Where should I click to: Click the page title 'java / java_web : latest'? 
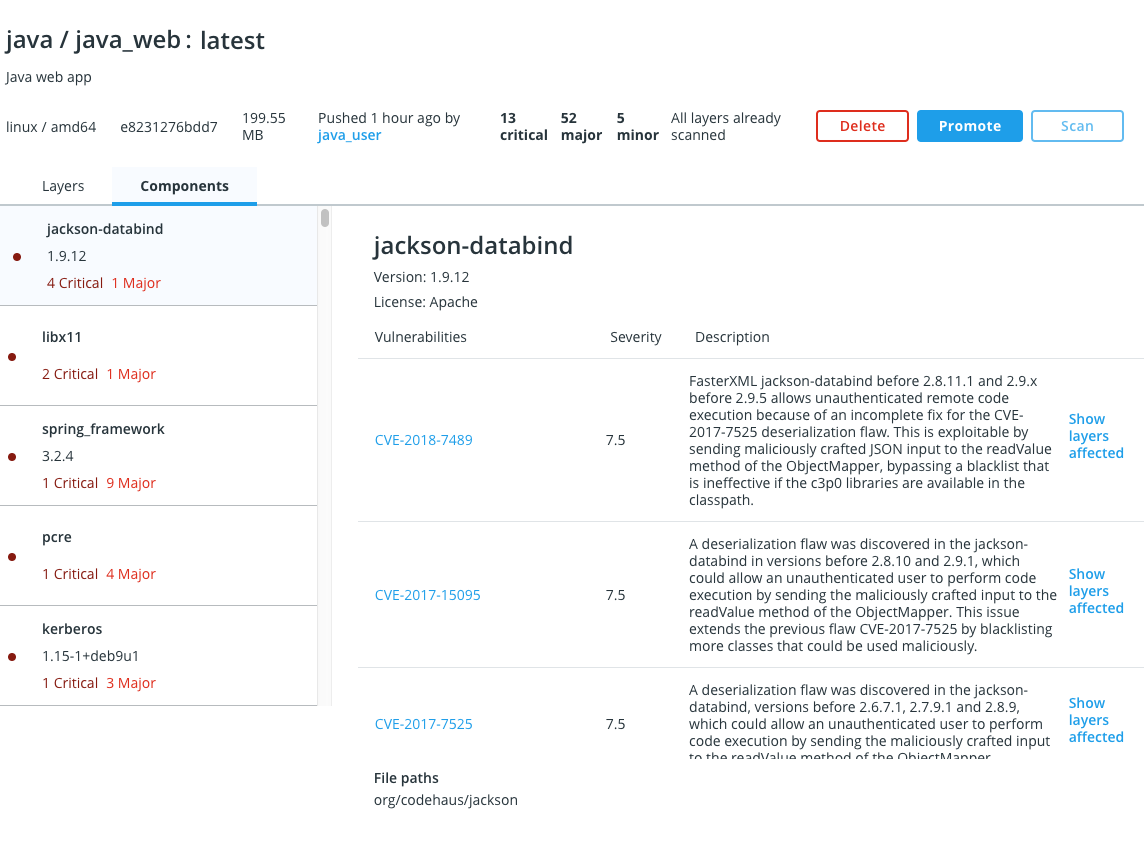point(135,40)
